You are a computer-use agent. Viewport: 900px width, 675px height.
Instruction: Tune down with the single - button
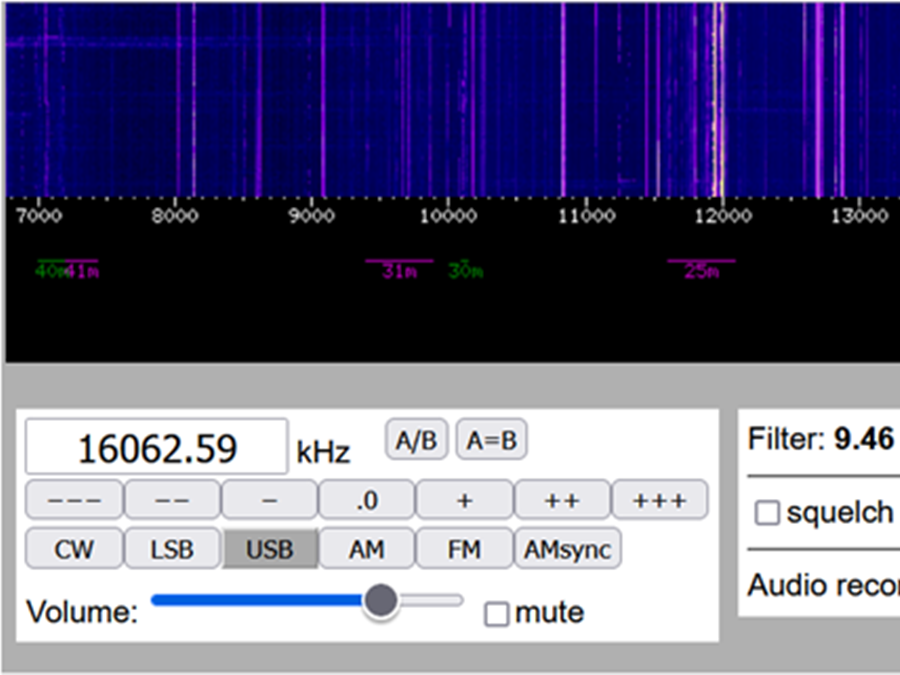(x=270, y=499)
